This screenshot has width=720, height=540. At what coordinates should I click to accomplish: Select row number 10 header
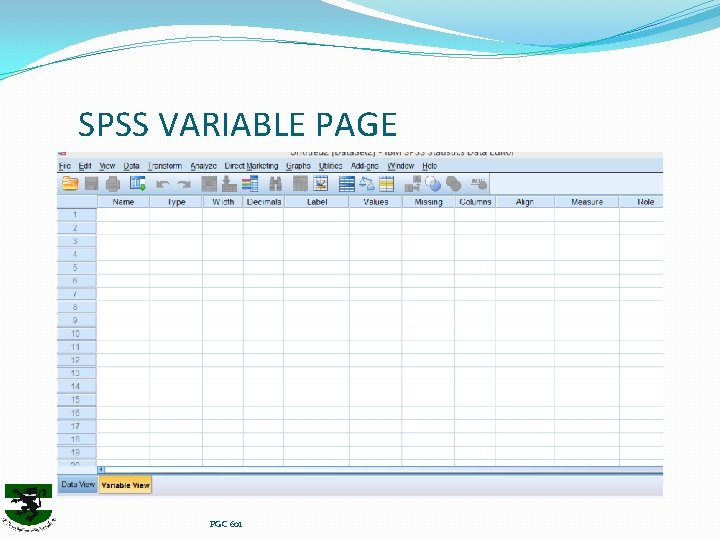pyautogui.click(x=76, y=333)
